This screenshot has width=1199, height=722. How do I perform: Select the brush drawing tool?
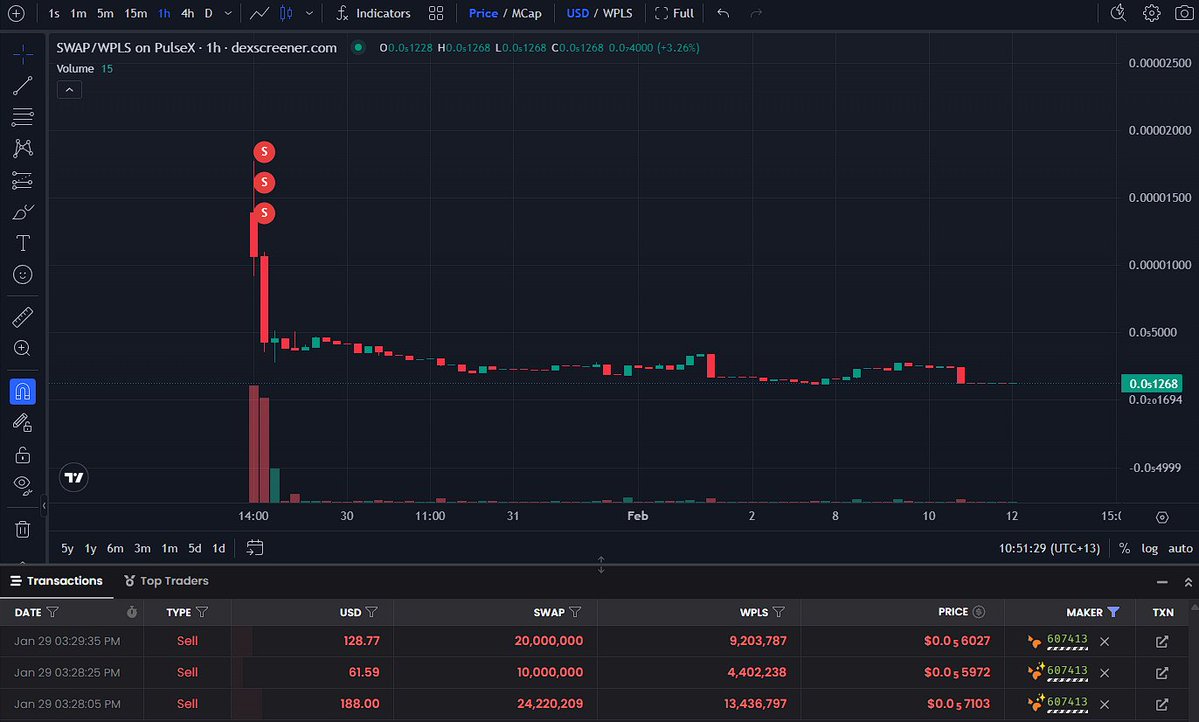(x=22, y=212)
